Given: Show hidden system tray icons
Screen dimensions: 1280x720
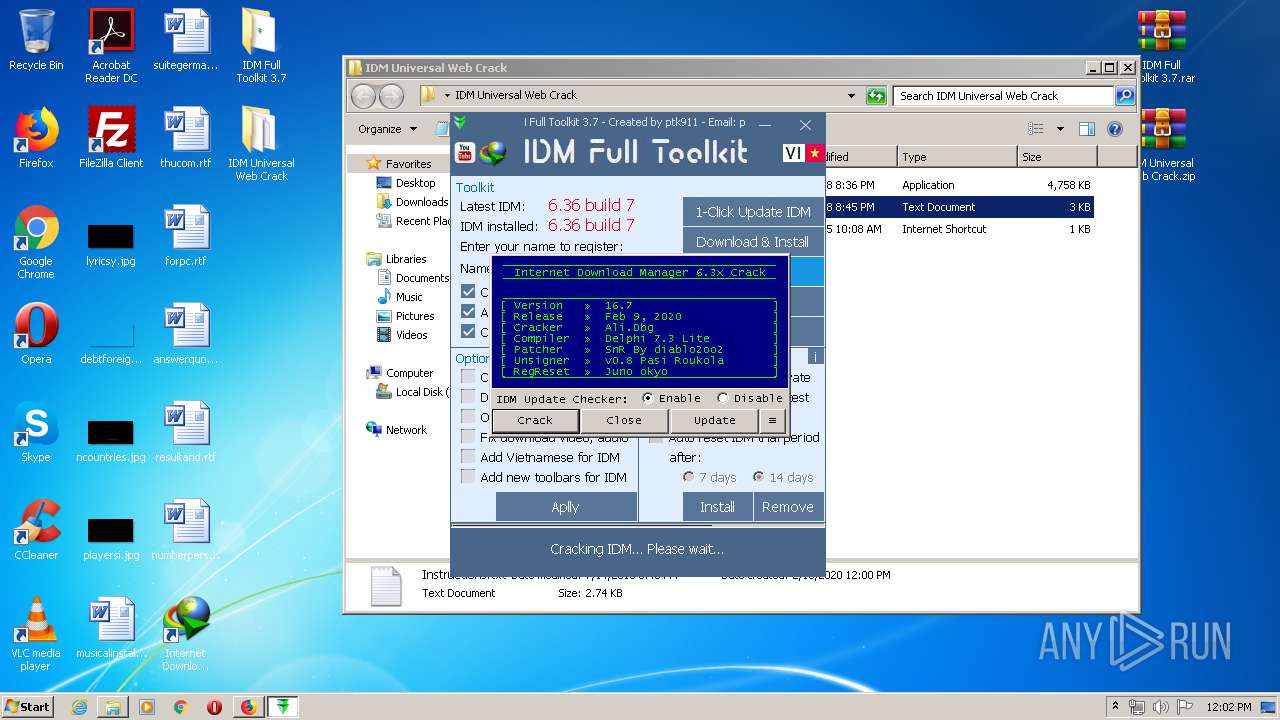Looking at the screenshot, I should point(1115,706).
